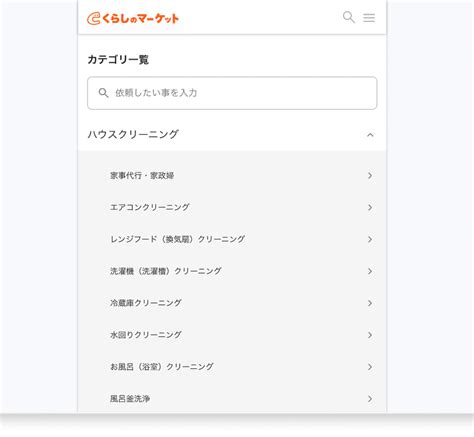Click the くらしのマーケット logo
The image size is (474, 437).
click(133, 18)
